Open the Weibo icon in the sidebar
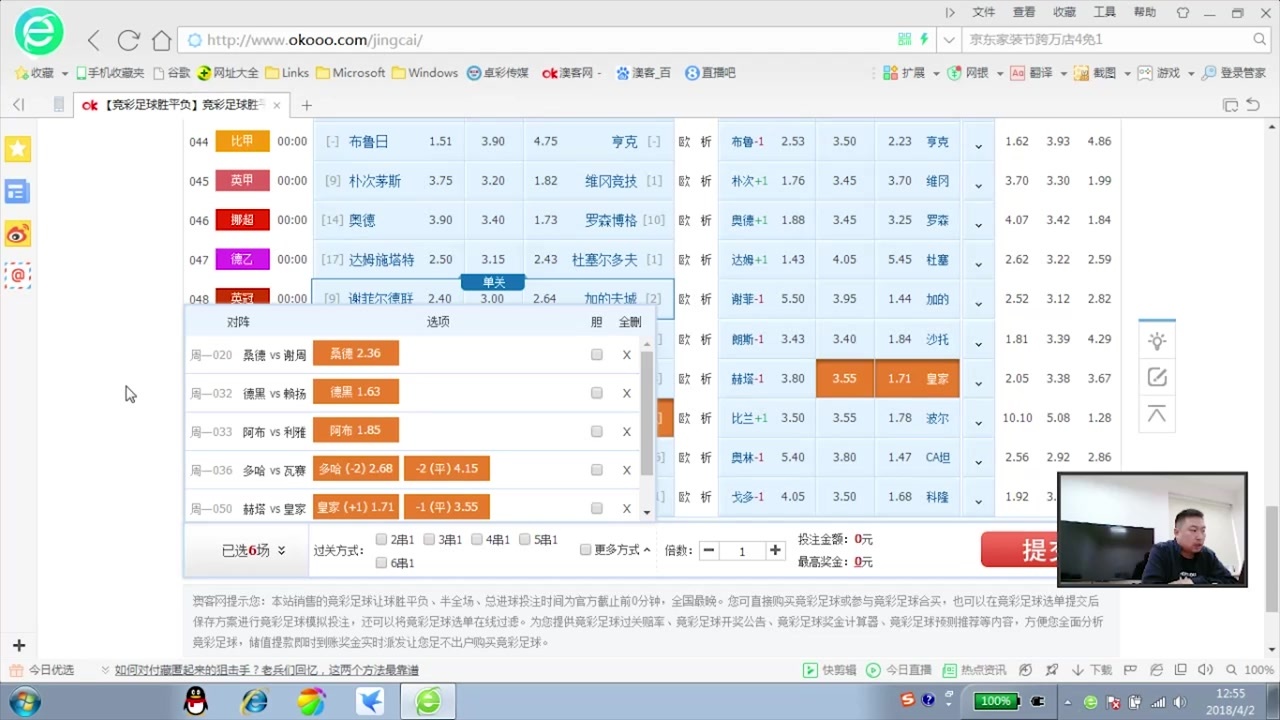This screenshot has width=1280, height=720. (x=18, y=234)
